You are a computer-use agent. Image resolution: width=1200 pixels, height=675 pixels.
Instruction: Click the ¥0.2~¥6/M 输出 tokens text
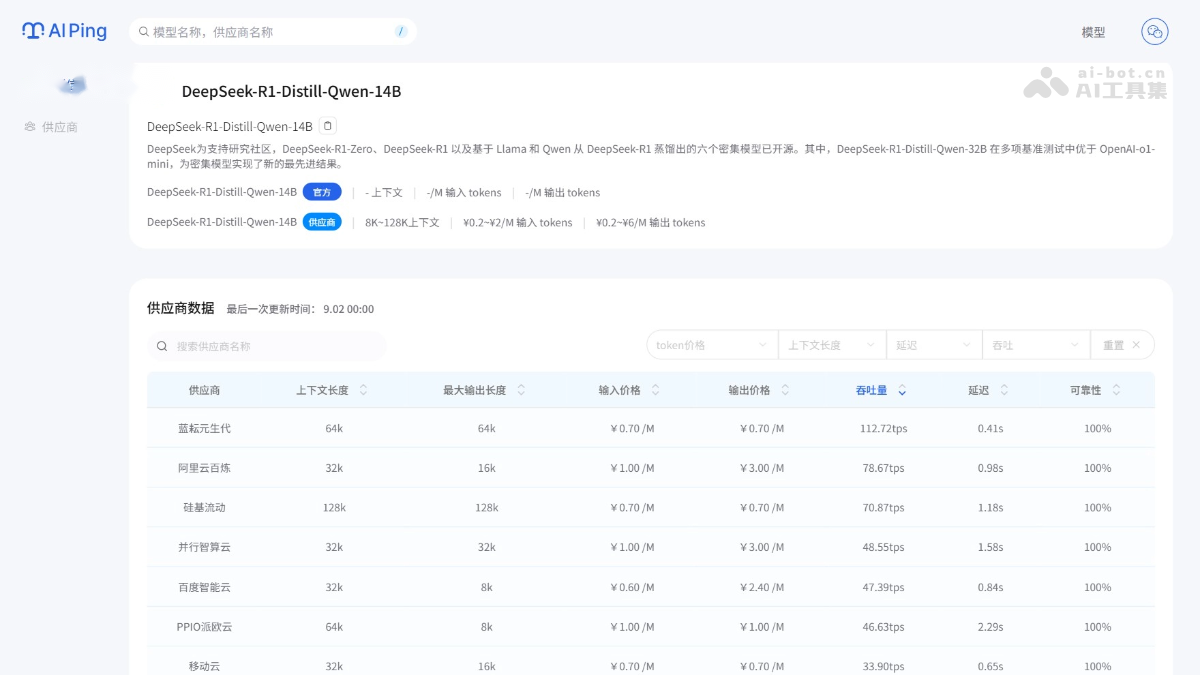651,222
